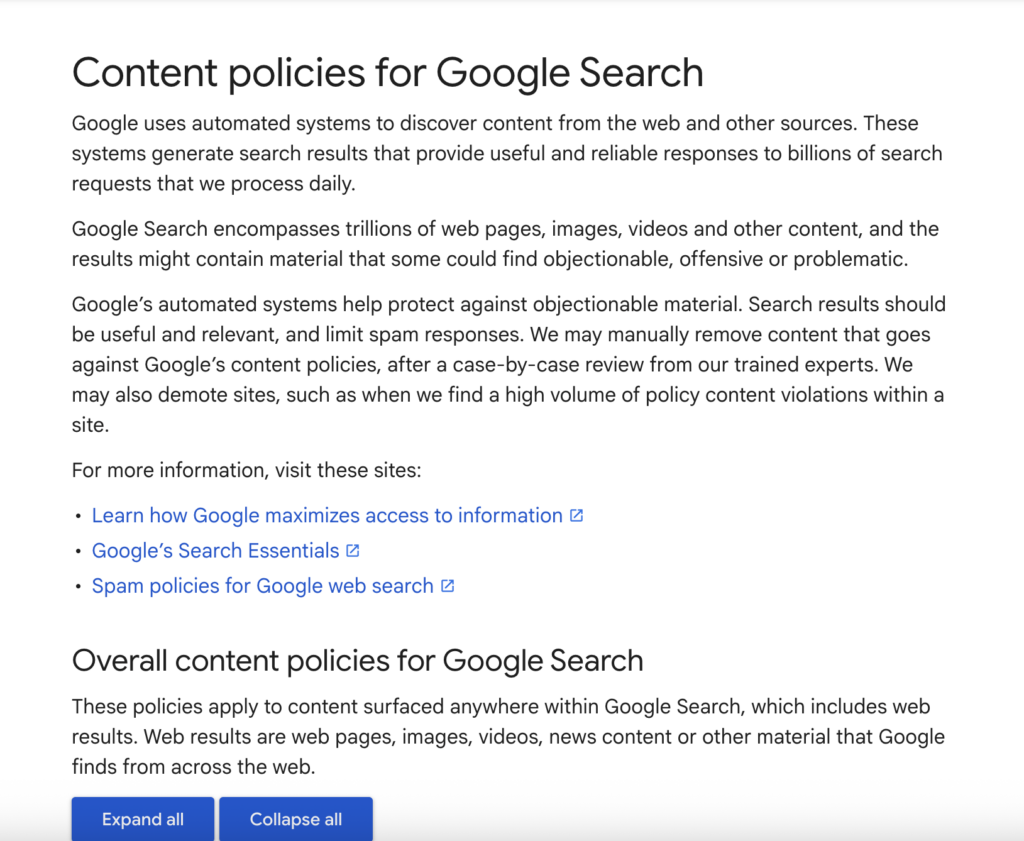The image size is (1024, 841).
Task: Open the Google's Search Essentials link
Action: [x=215, y=551]
